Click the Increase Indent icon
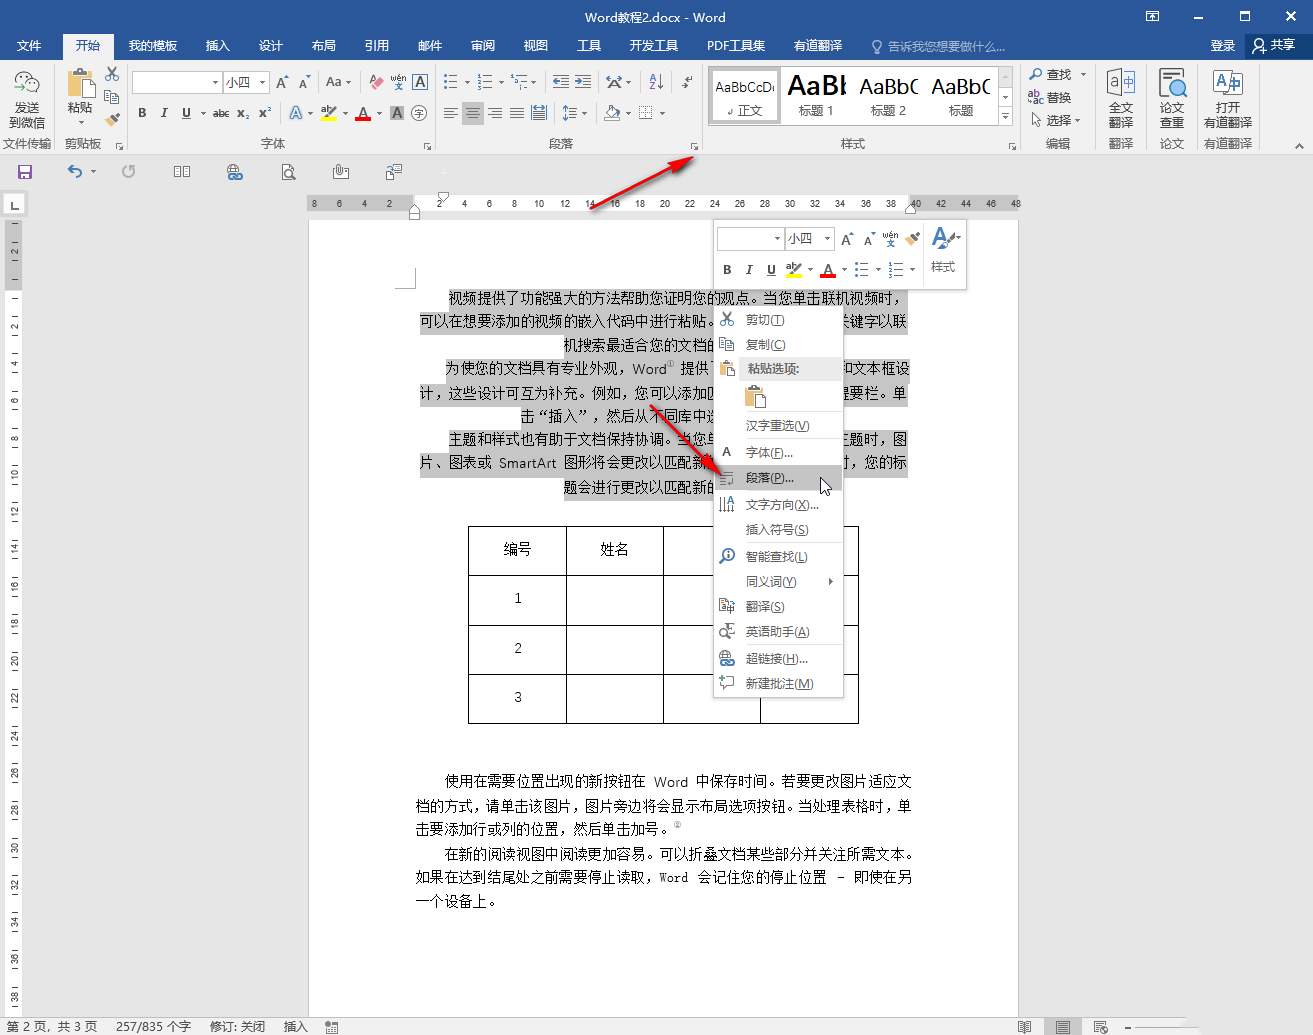1313x1035 pixels. 583,82
